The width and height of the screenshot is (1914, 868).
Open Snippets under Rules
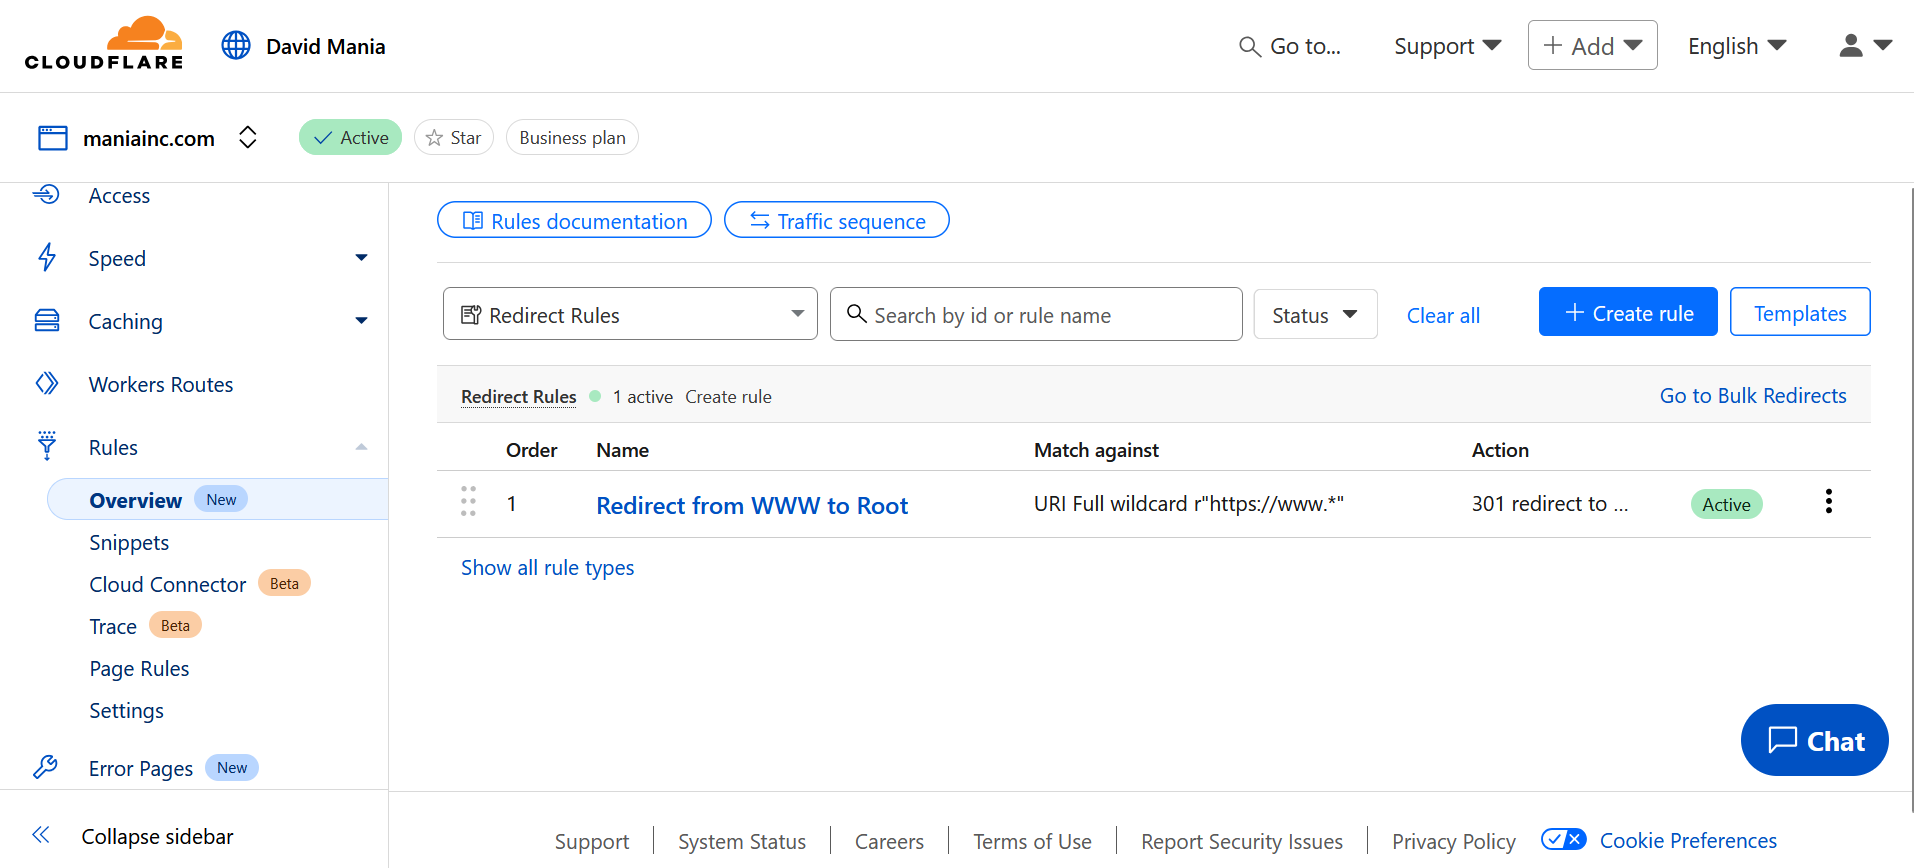129,543
